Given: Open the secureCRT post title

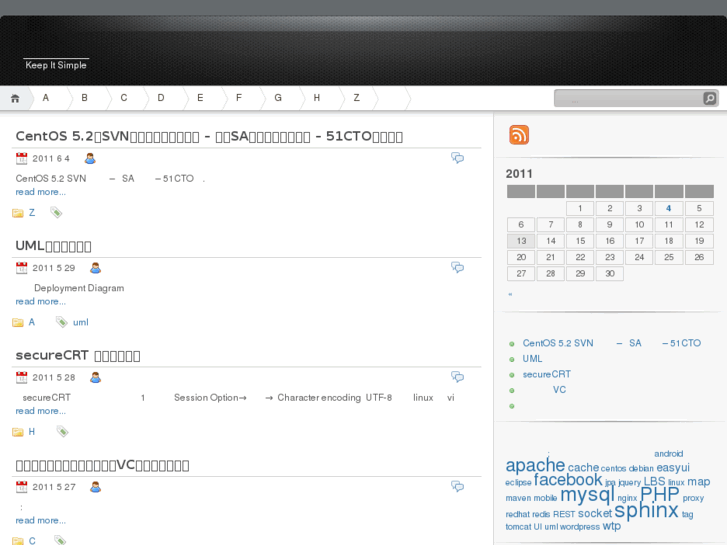Looking at the screenshot, I should coord(78,355).
